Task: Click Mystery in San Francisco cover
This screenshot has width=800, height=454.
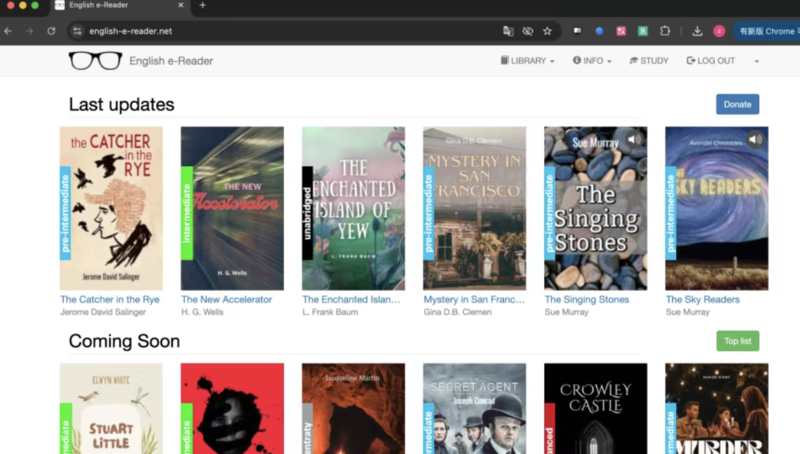Action: coord(474,208)
